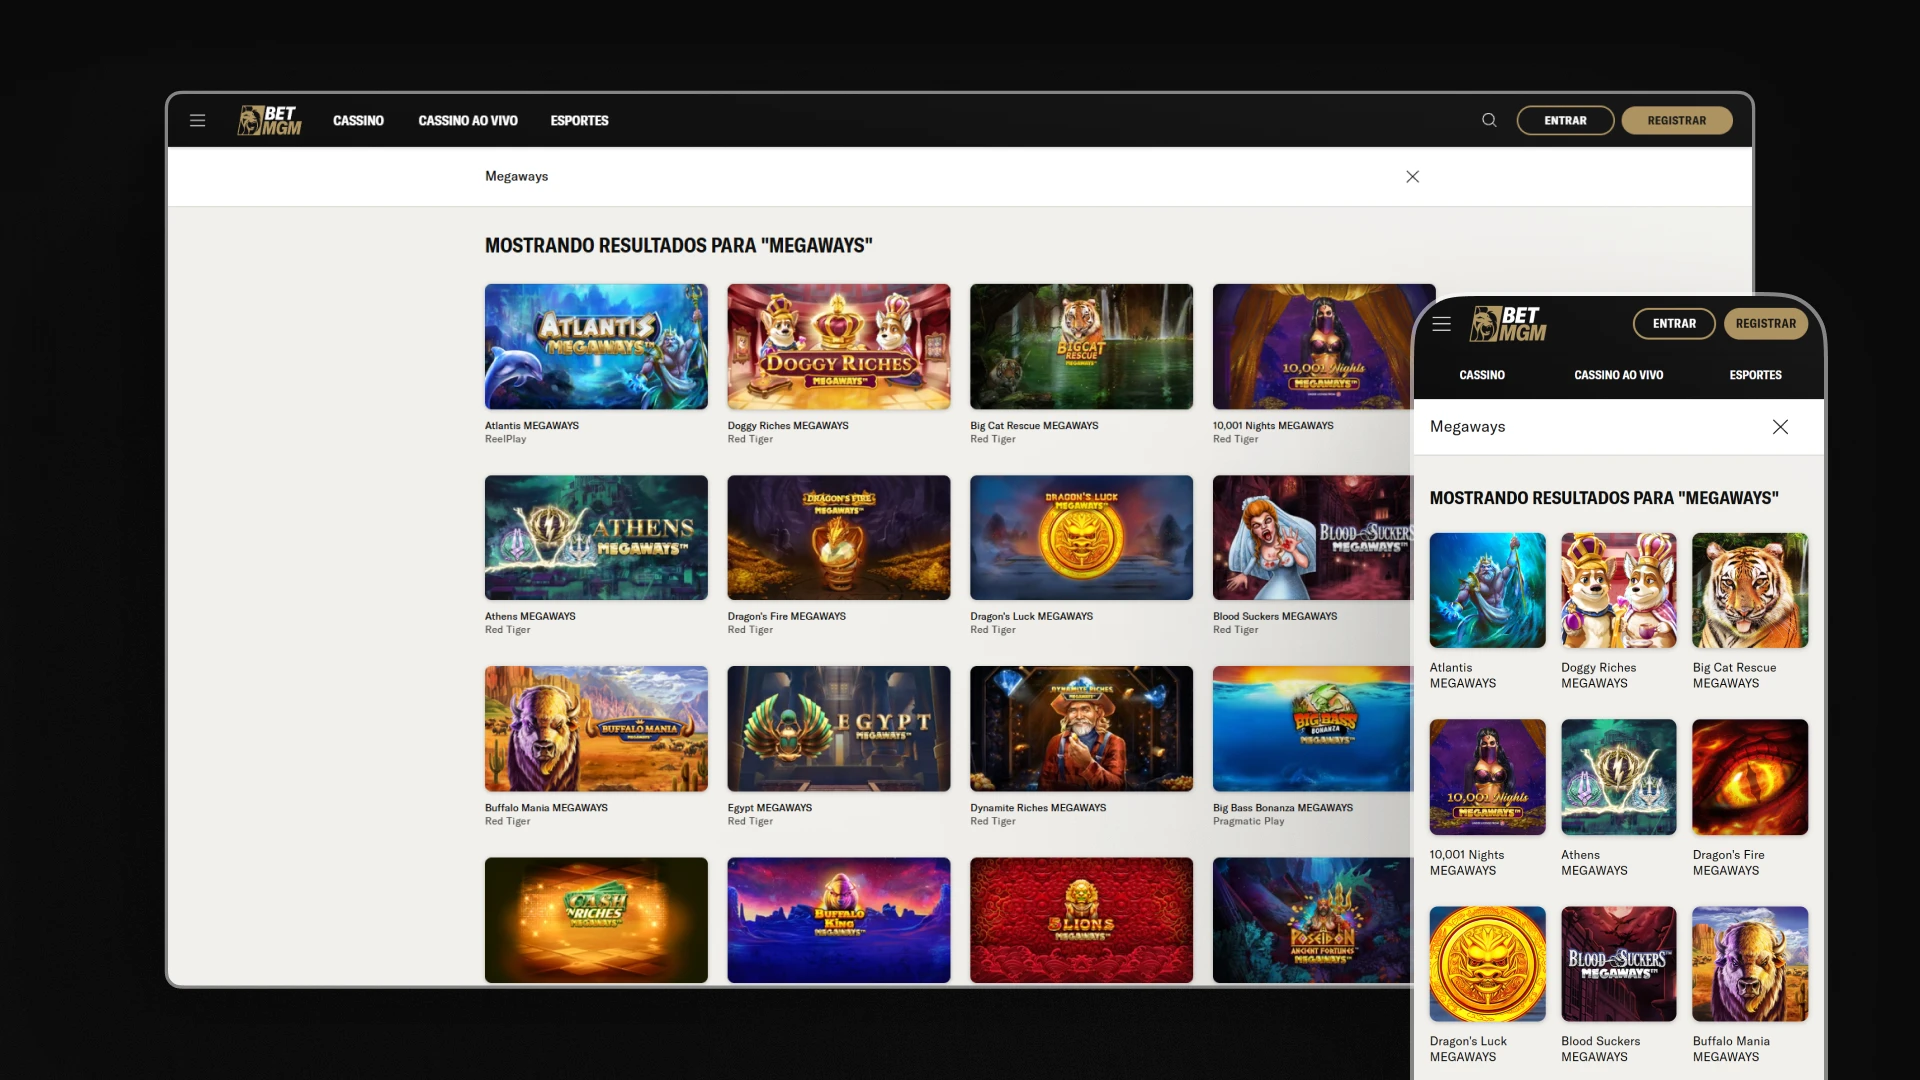Screen dimensions: 1920x1080
Task: Open the search magnifier icon in desktop header
Action: [1489, 120]
